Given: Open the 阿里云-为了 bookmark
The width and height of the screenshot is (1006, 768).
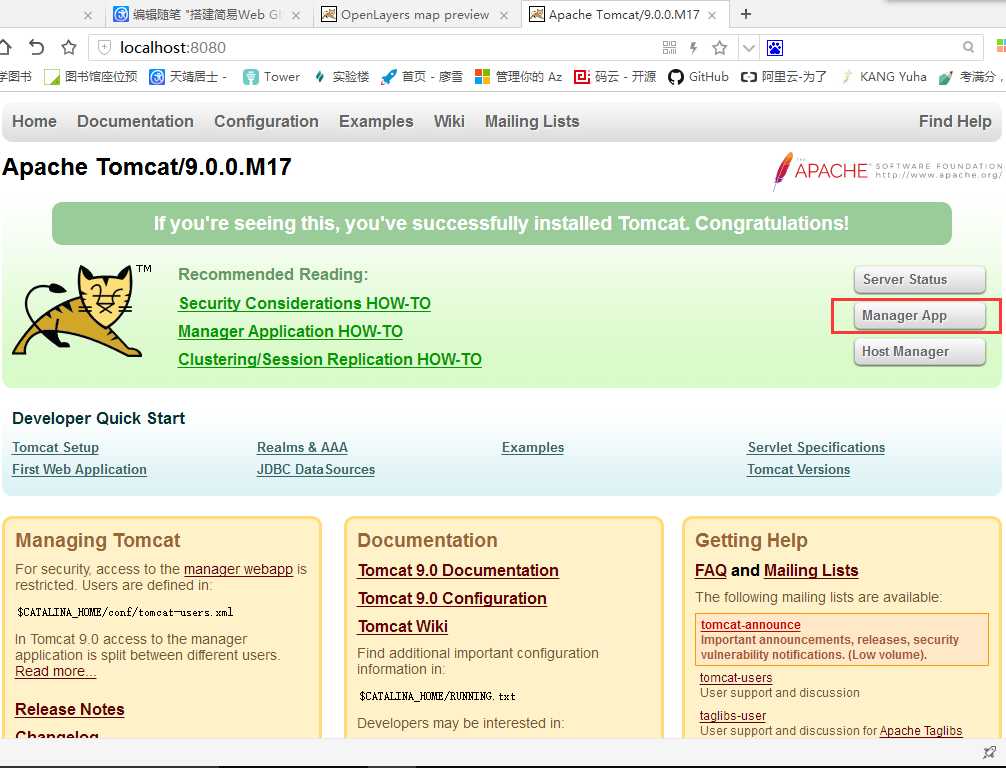Looking at the screenshot, I should point(783,77).
